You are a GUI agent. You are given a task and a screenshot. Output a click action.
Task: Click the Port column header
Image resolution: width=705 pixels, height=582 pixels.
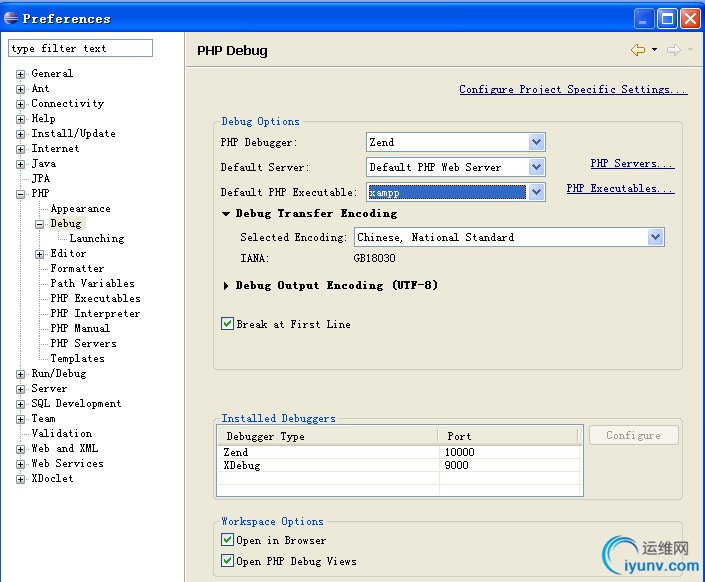(508, 436)
